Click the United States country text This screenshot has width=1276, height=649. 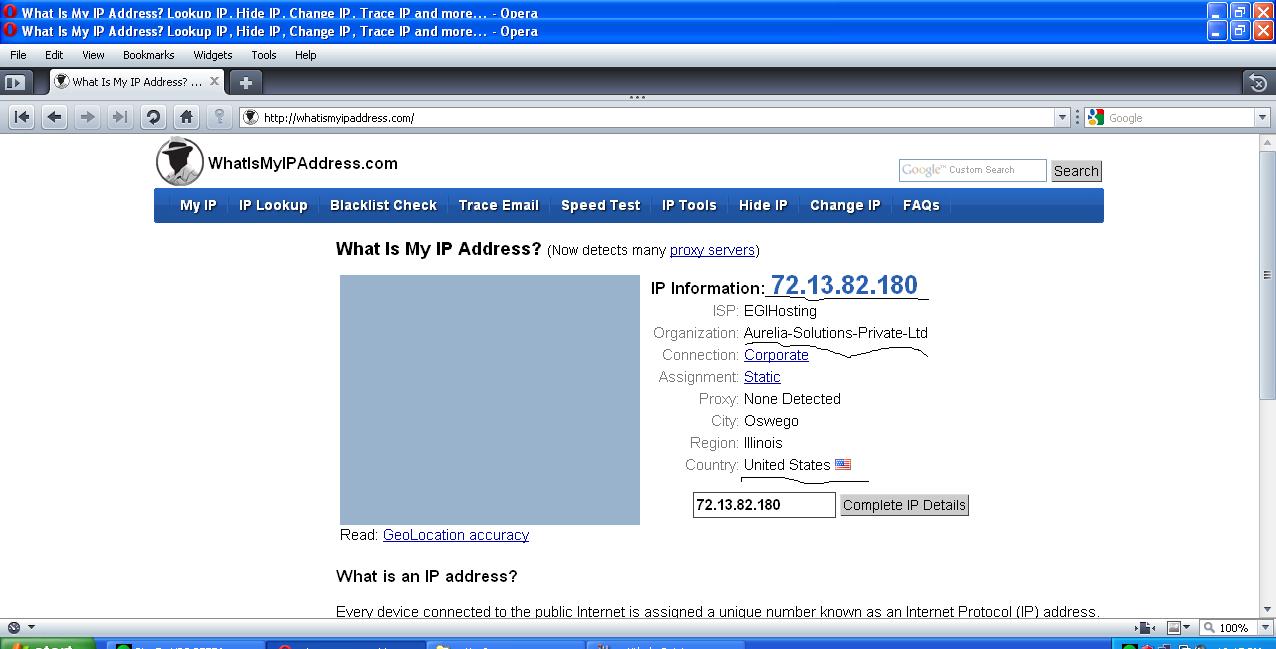pyautogui.click(x=787, y=465)
